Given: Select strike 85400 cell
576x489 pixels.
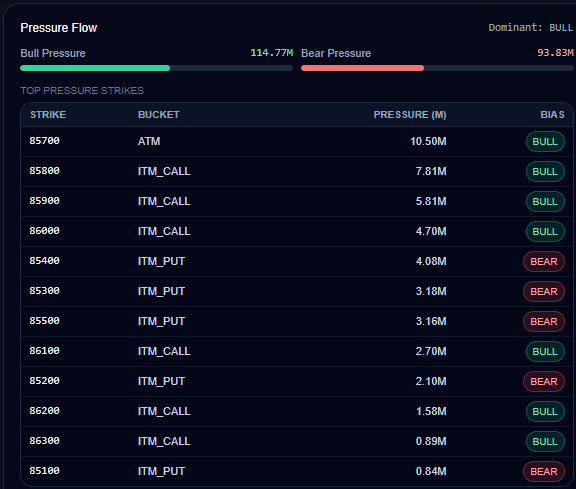Looking at the screenshot, I should pyautogui.click(x=44, y=261).
